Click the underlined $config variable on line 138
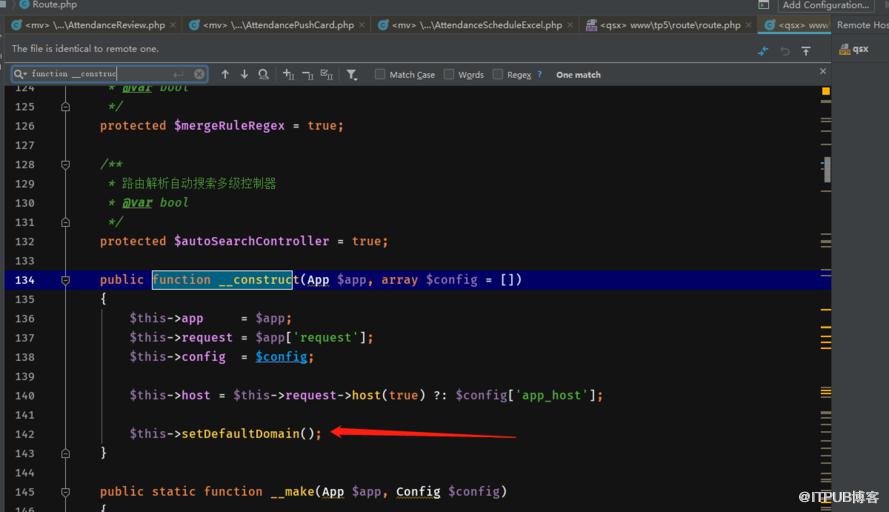Image resolution: width=889 pixels, height=512 pixels. (281, 357)
